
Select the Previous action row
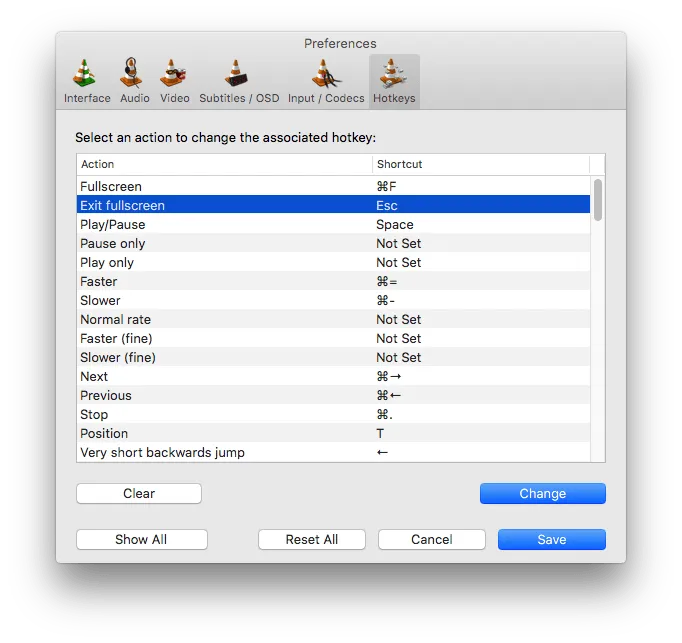tap(333, 395)
